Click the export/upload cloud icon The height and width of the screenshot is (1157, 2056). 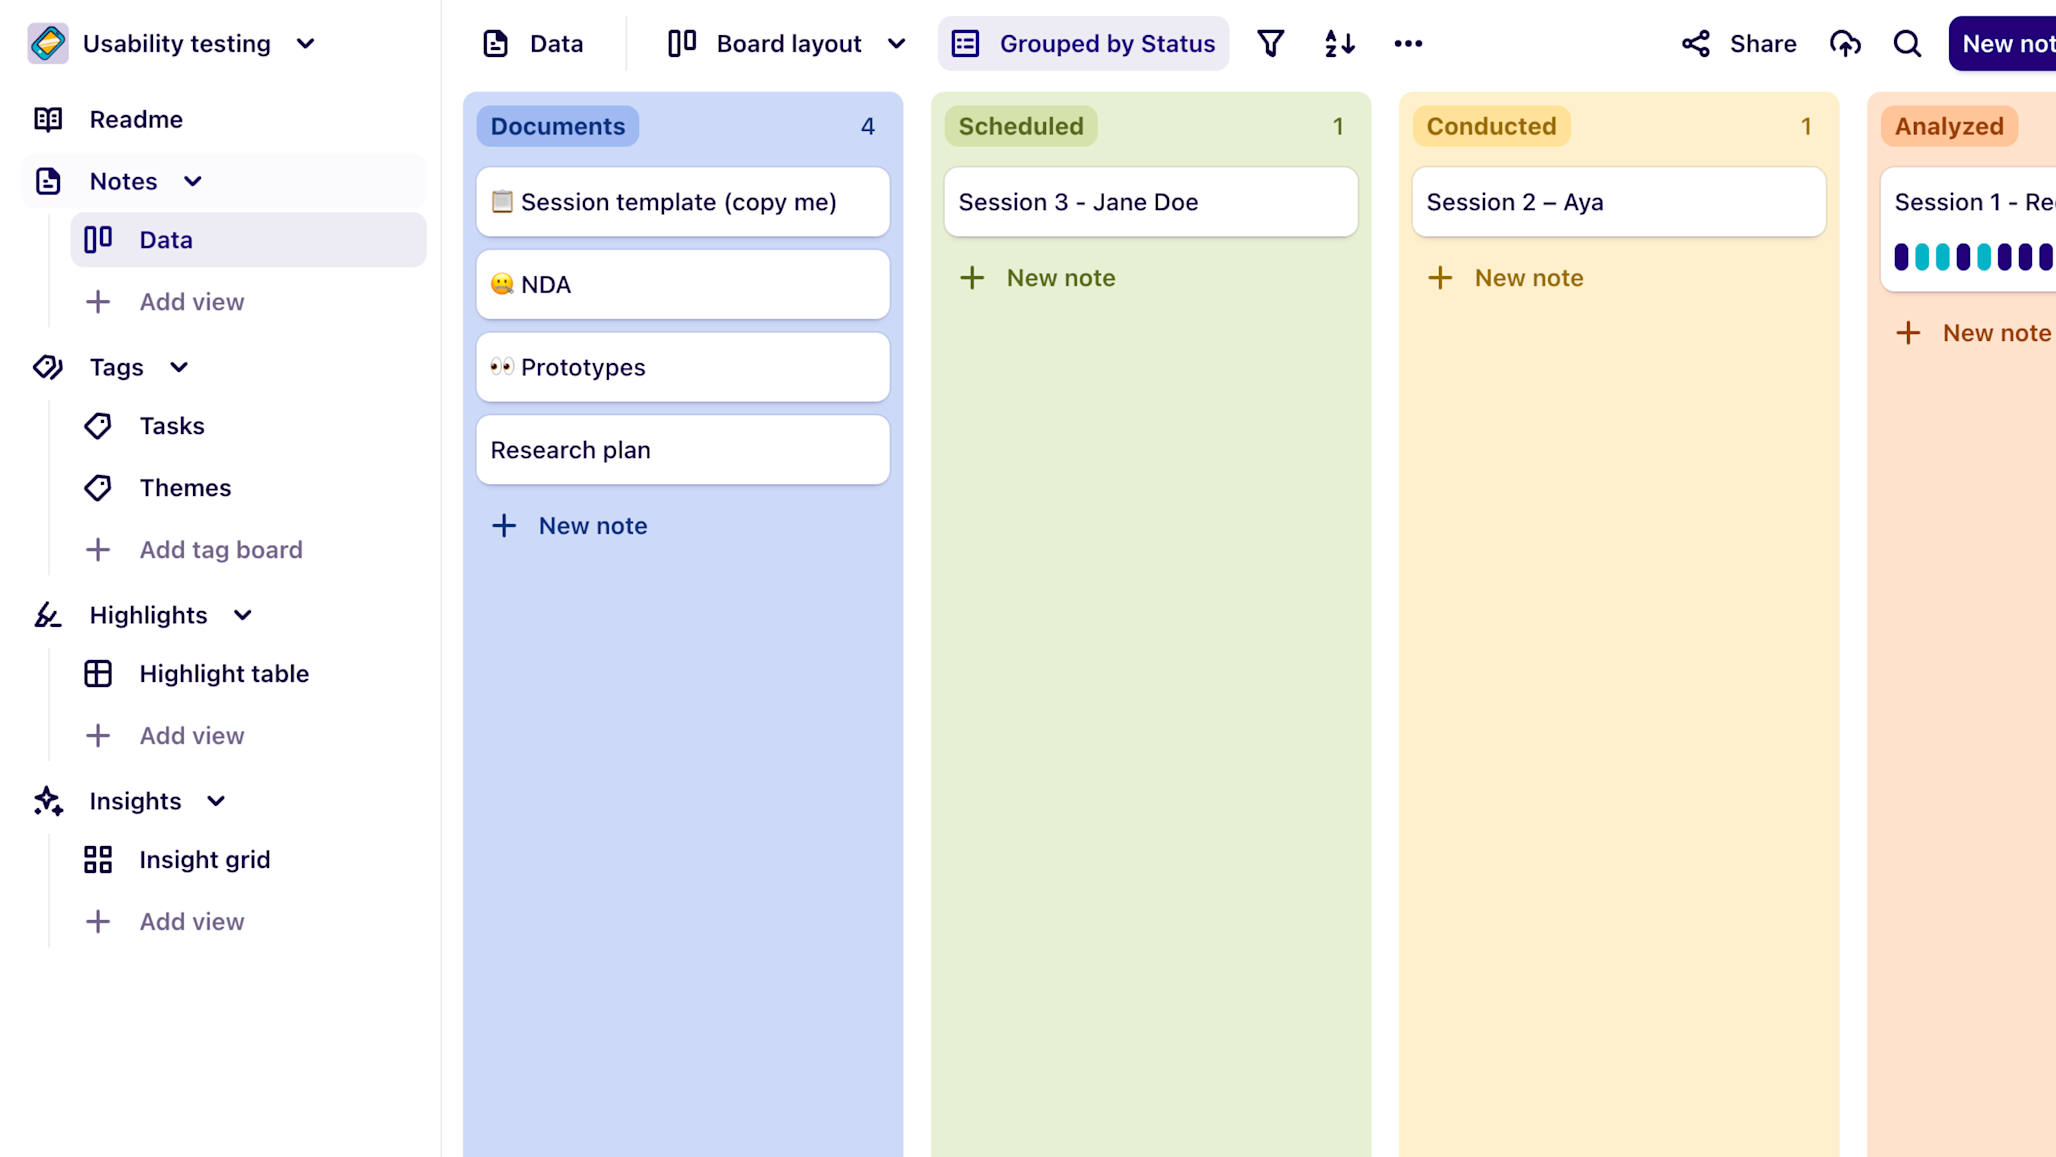click(x=1845, y=43)
